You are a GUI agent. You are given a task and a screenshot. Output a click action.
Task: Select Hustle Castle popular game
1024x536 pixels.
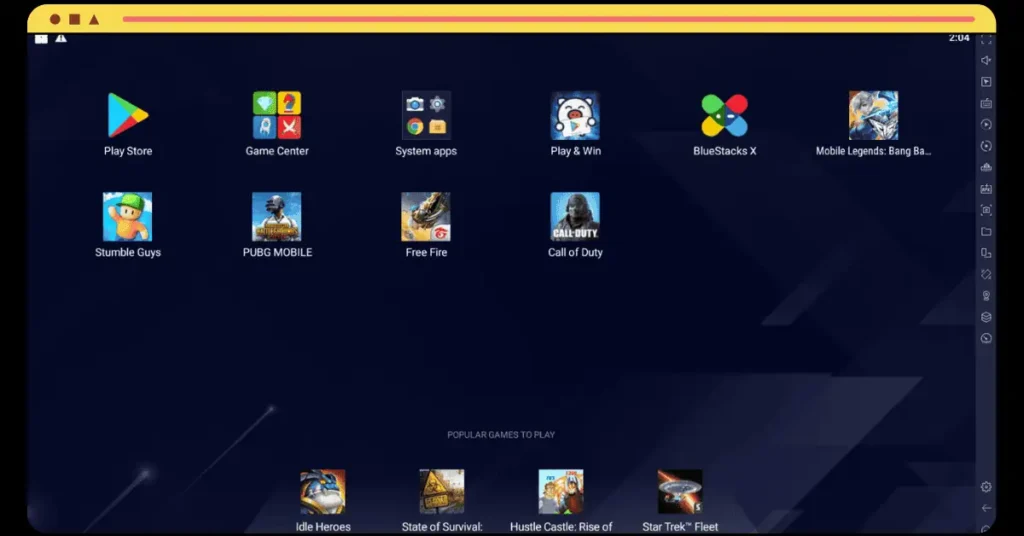pos(561,492)
